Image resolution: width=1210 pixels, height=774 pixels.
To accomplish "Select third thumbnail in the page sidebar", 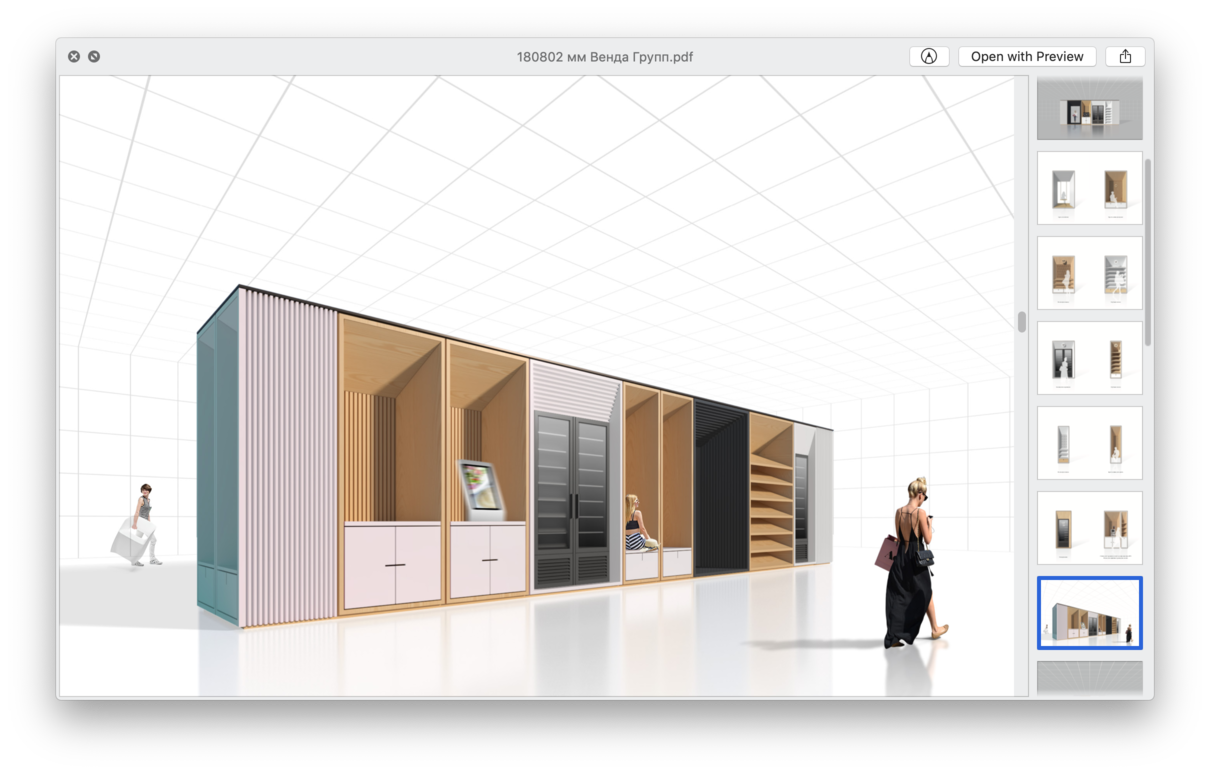I will point(1089,273).
